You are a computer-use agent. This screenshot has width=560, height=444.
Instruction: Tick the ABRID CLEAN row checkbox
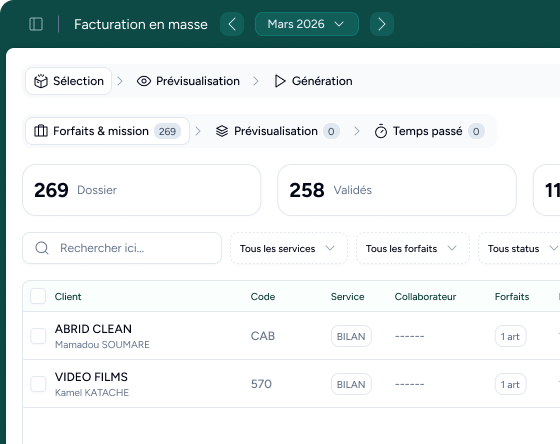38,336
